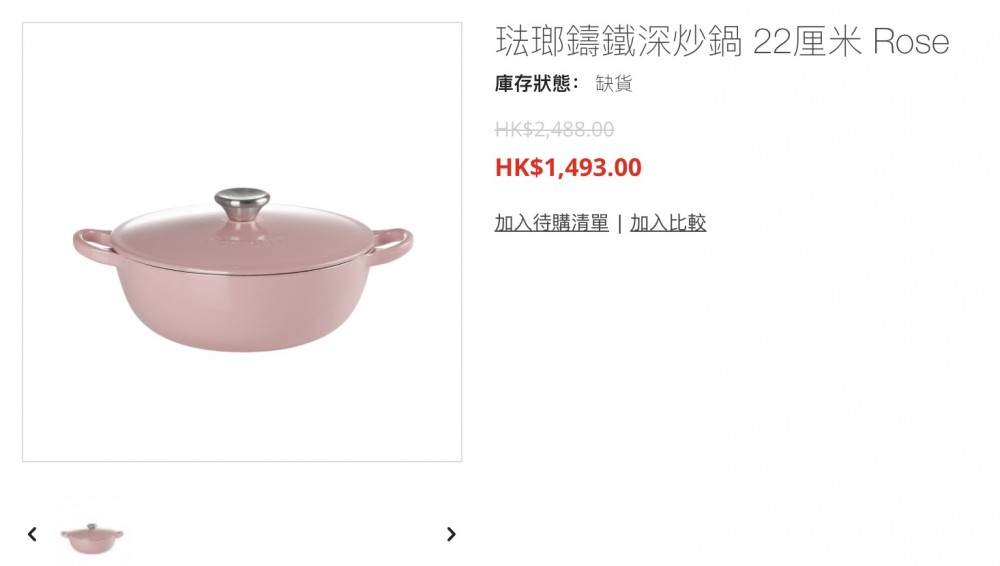Click the pot's right handle in the image
Image resolution: width=1000 pixels, height=566 pixels.
point(391,246)
